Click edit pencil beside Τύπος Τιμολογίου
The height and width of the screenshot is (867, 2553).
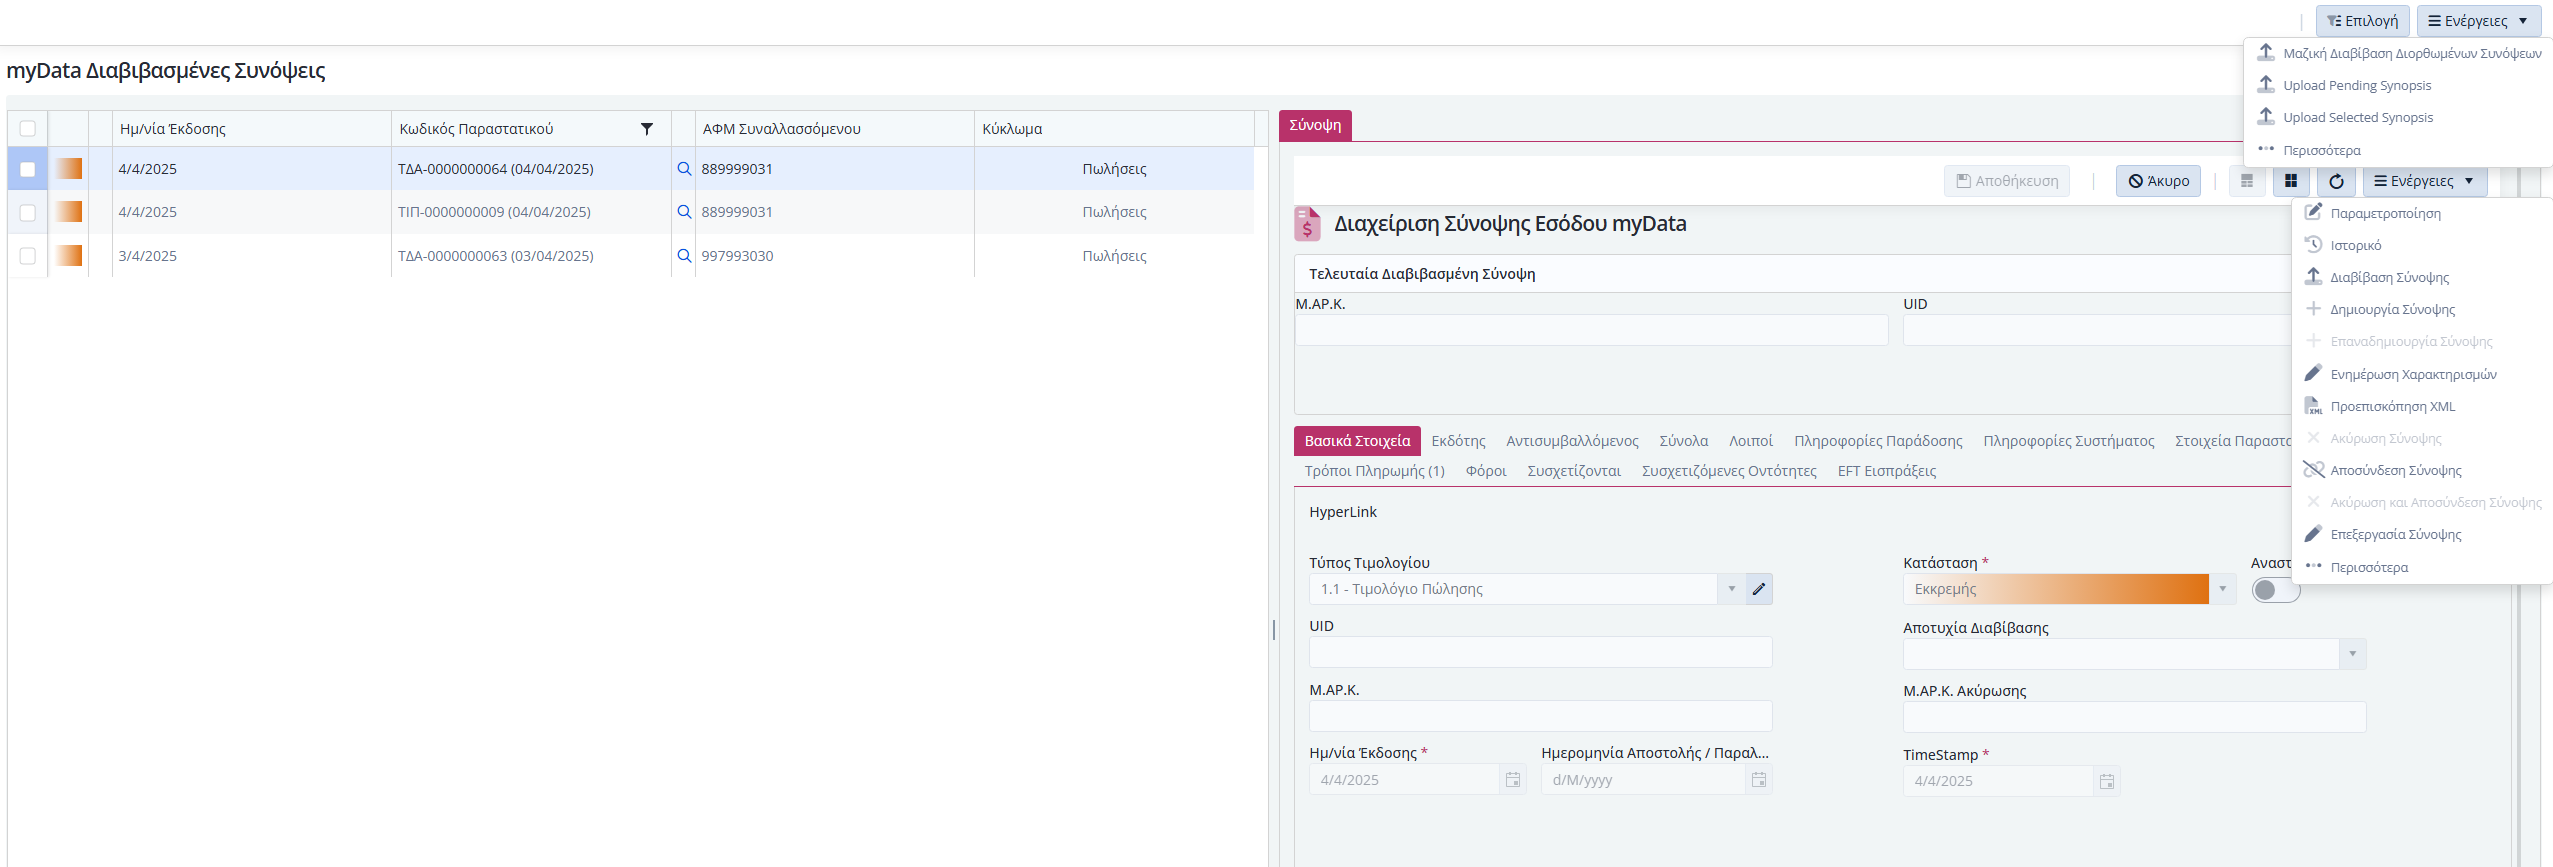1759,589
